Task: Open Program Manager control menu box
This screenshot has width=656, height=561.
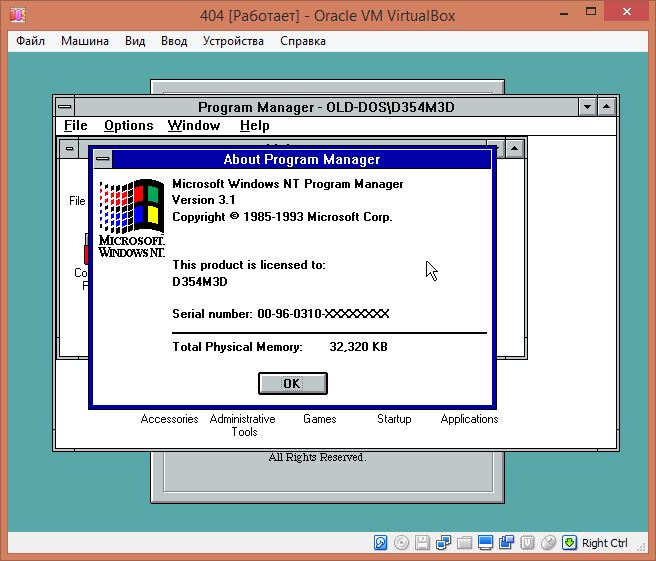Action: (65, 107)
